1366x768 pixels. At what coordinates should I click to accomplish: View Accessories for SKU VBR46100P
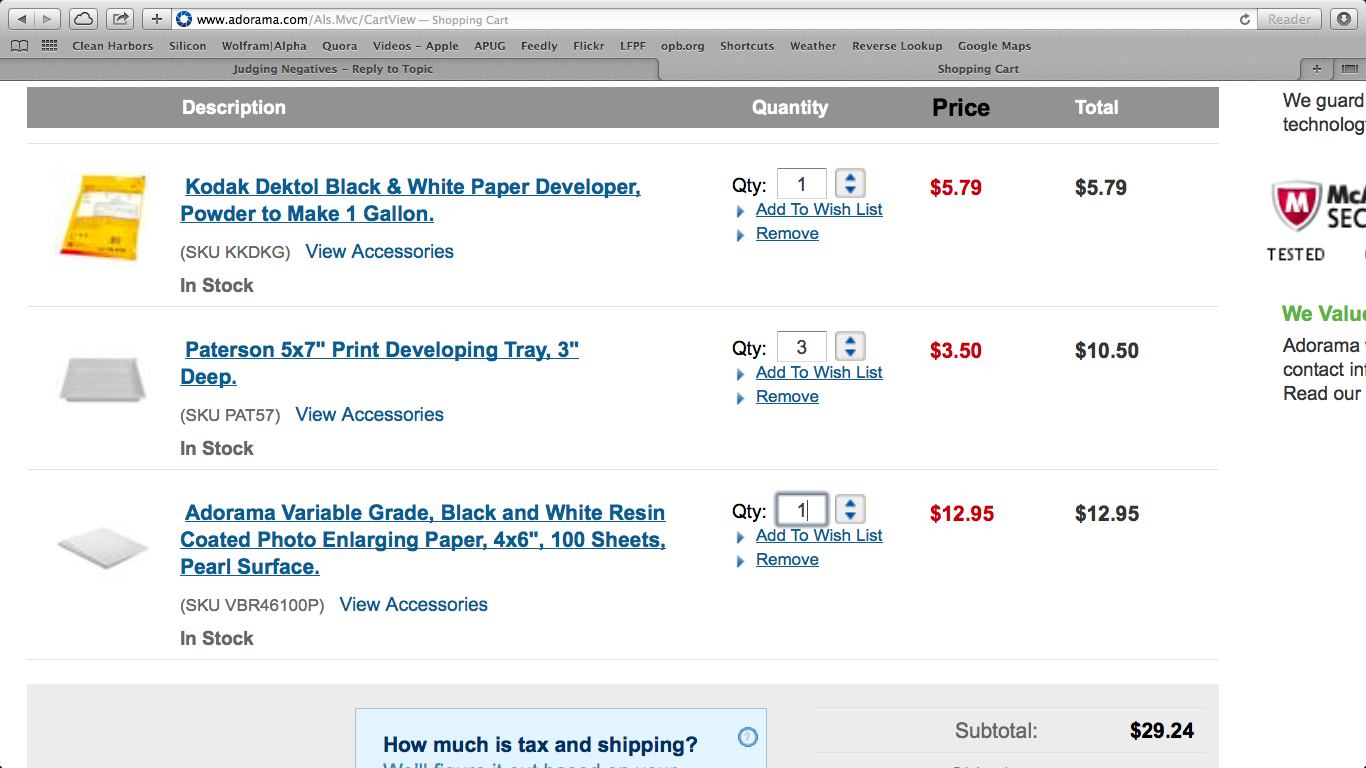[413, 605]
